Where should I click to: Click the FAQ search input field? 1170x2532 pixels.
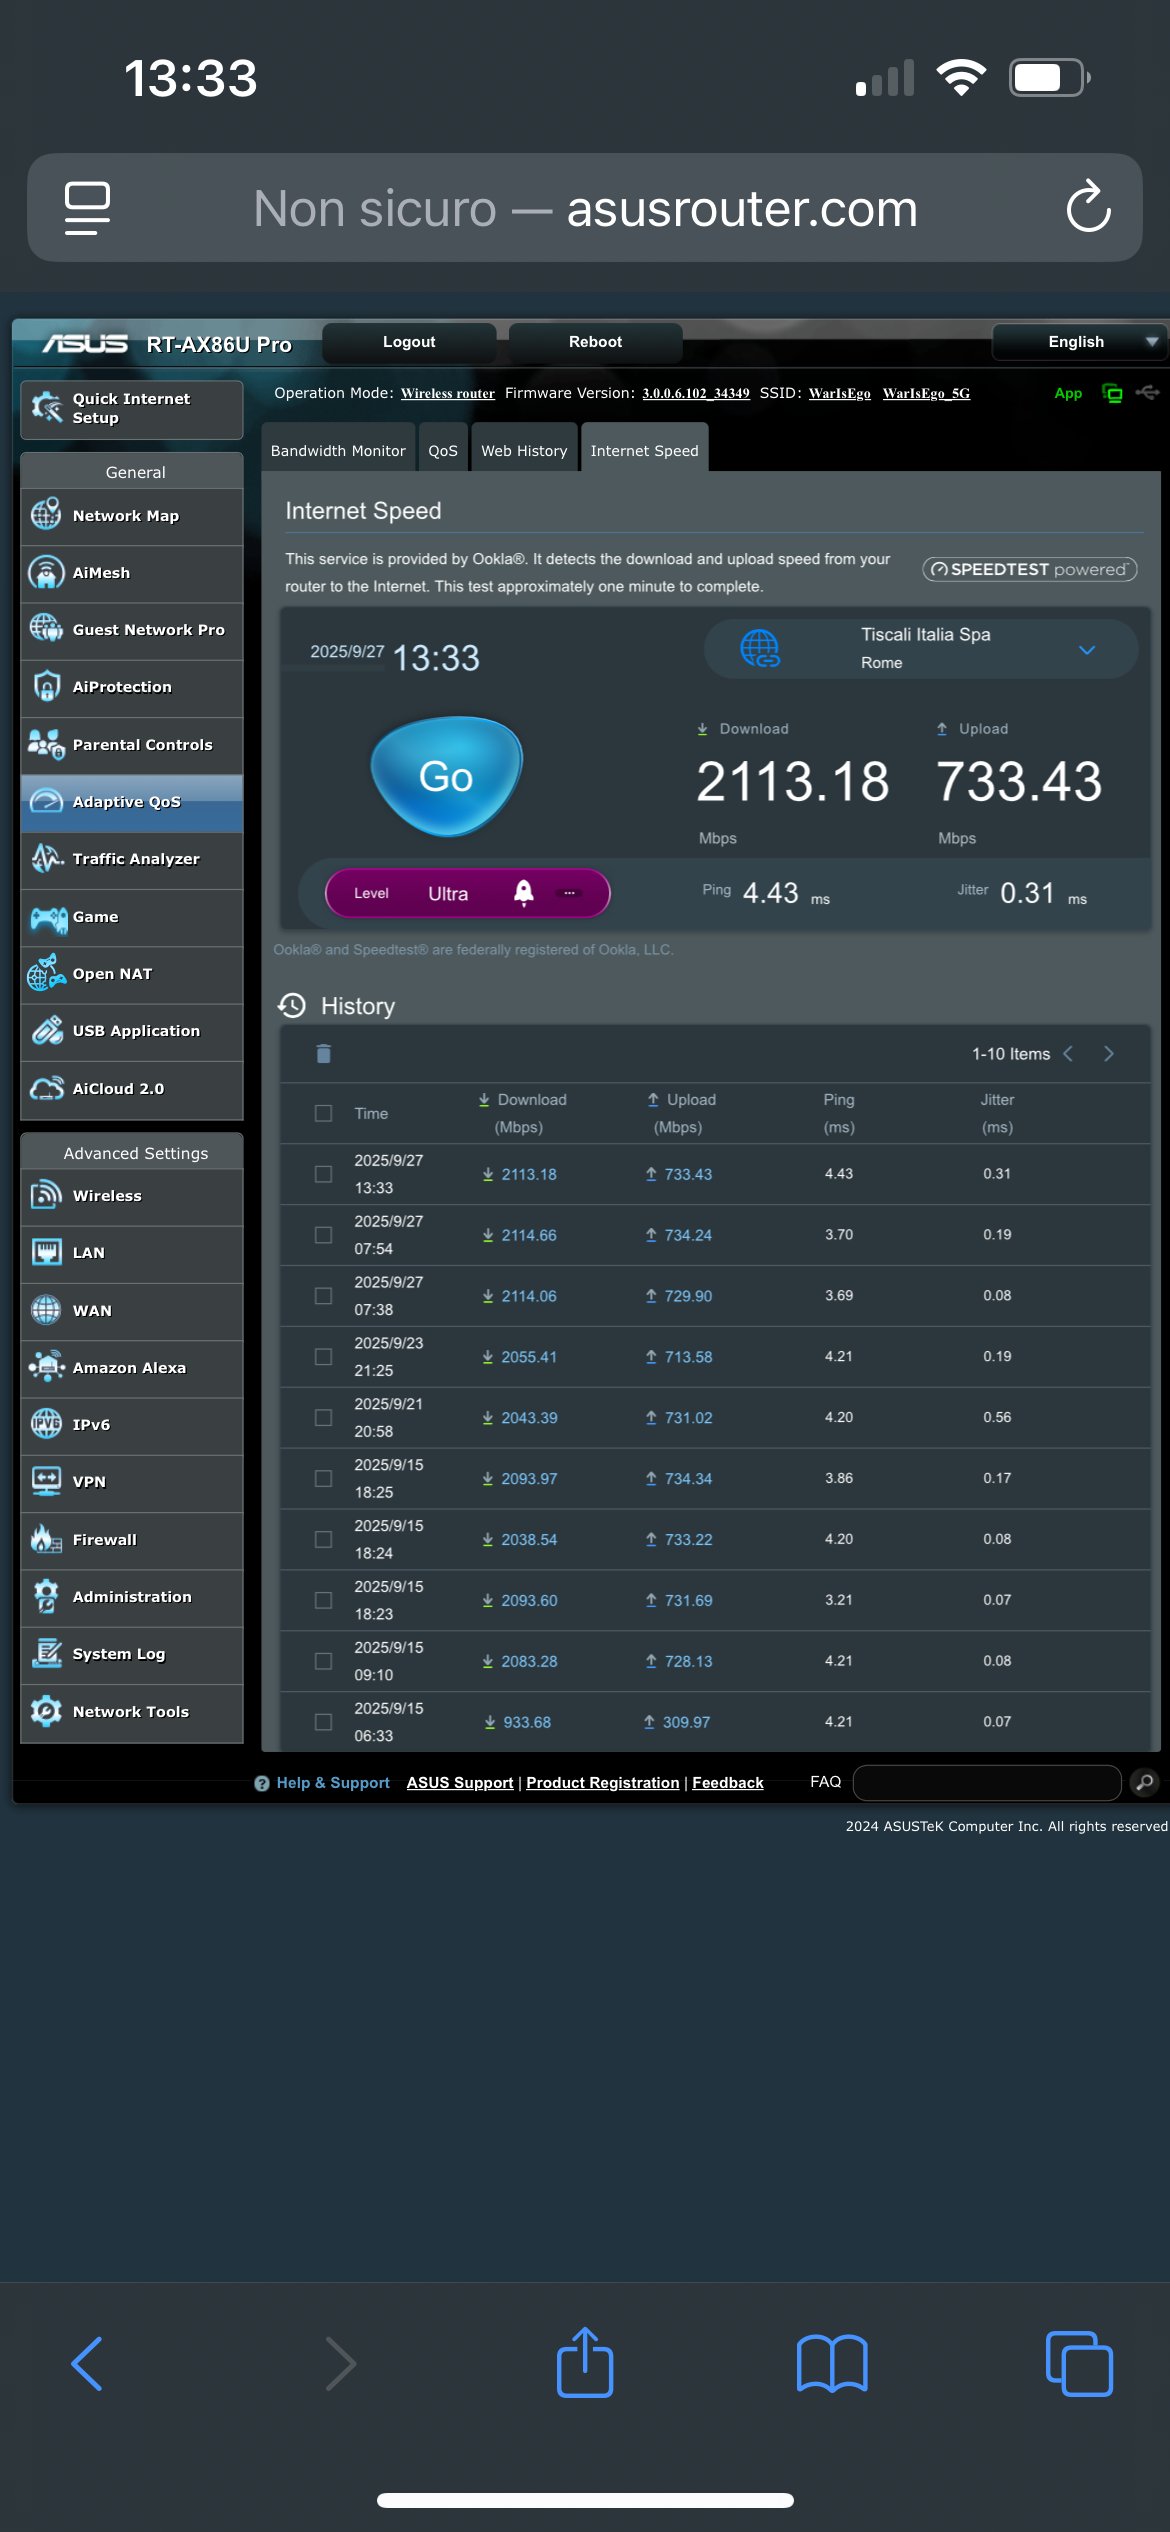click(x=986, y=1782)
